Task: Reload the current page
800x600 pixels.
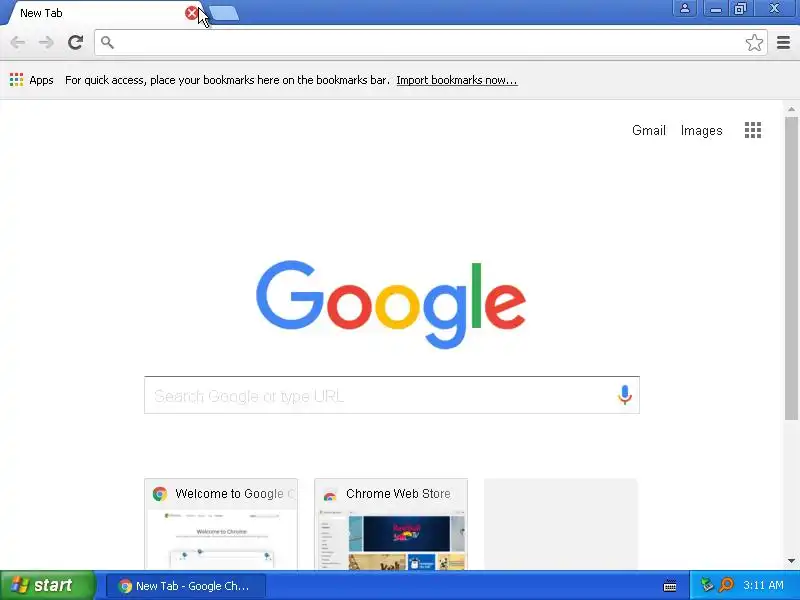Action: pos(76,42)
